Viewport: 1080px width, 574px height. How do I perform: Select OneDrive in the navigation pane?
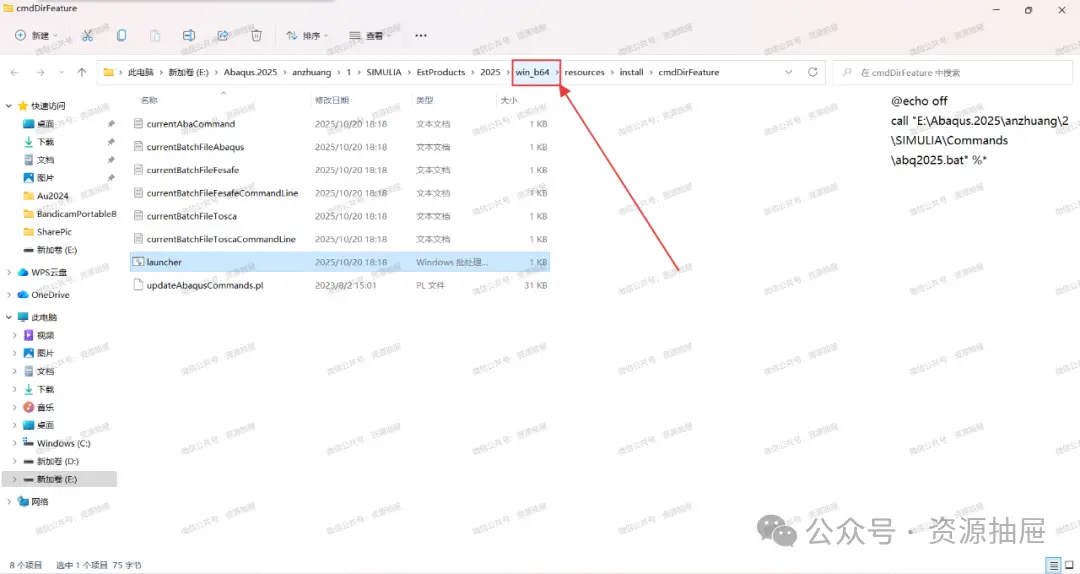pyautogui.click(x=50, y=295)
